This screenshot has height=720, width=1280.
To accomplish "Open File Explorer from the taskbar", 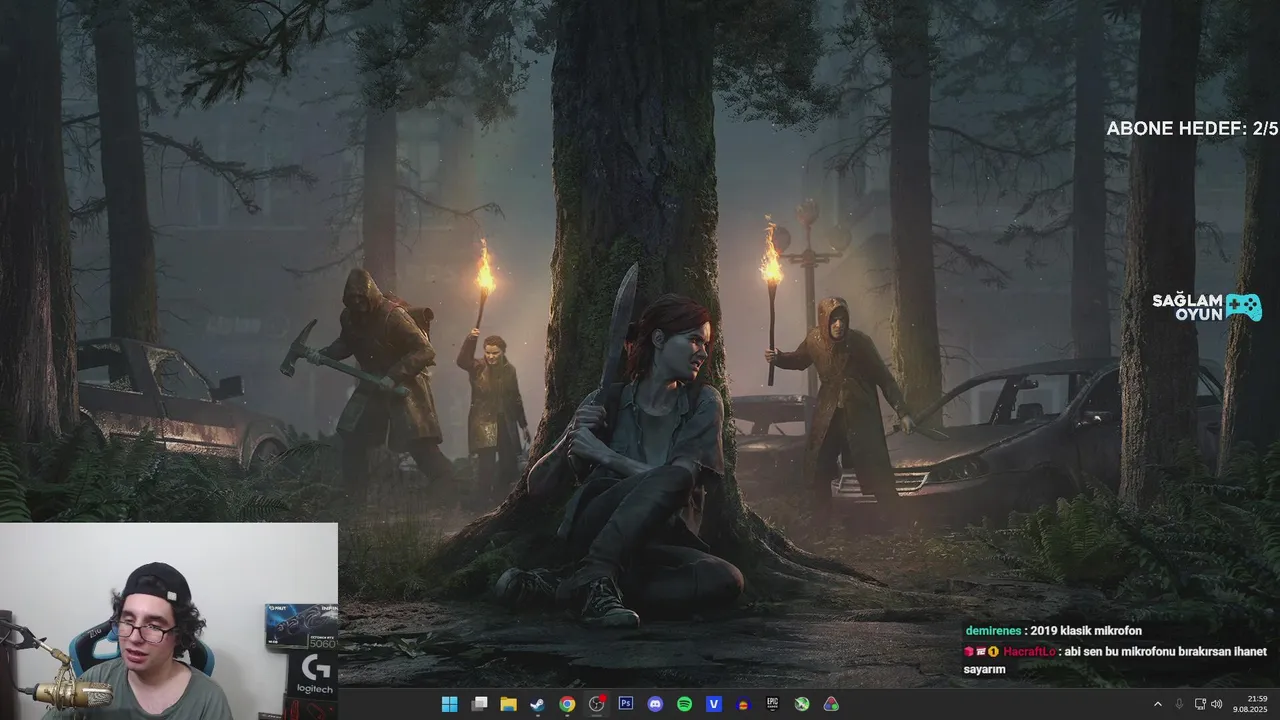I will click(508, 704).
